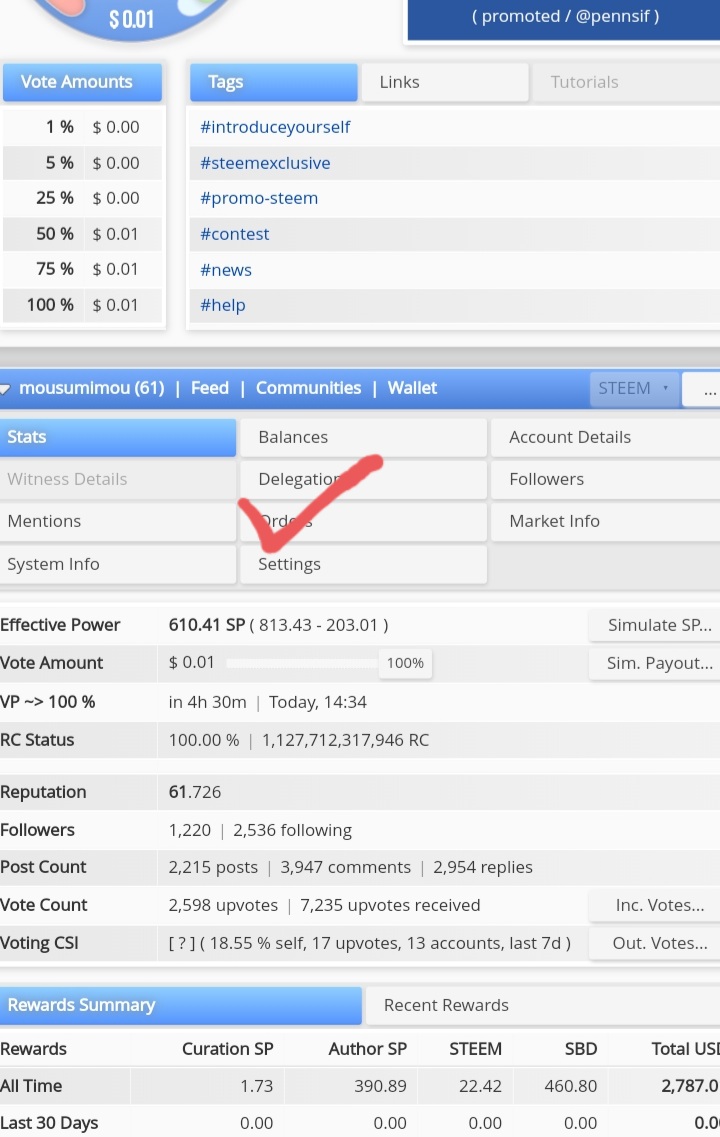
Task: Open the Mentions tab
Action: 117,521
